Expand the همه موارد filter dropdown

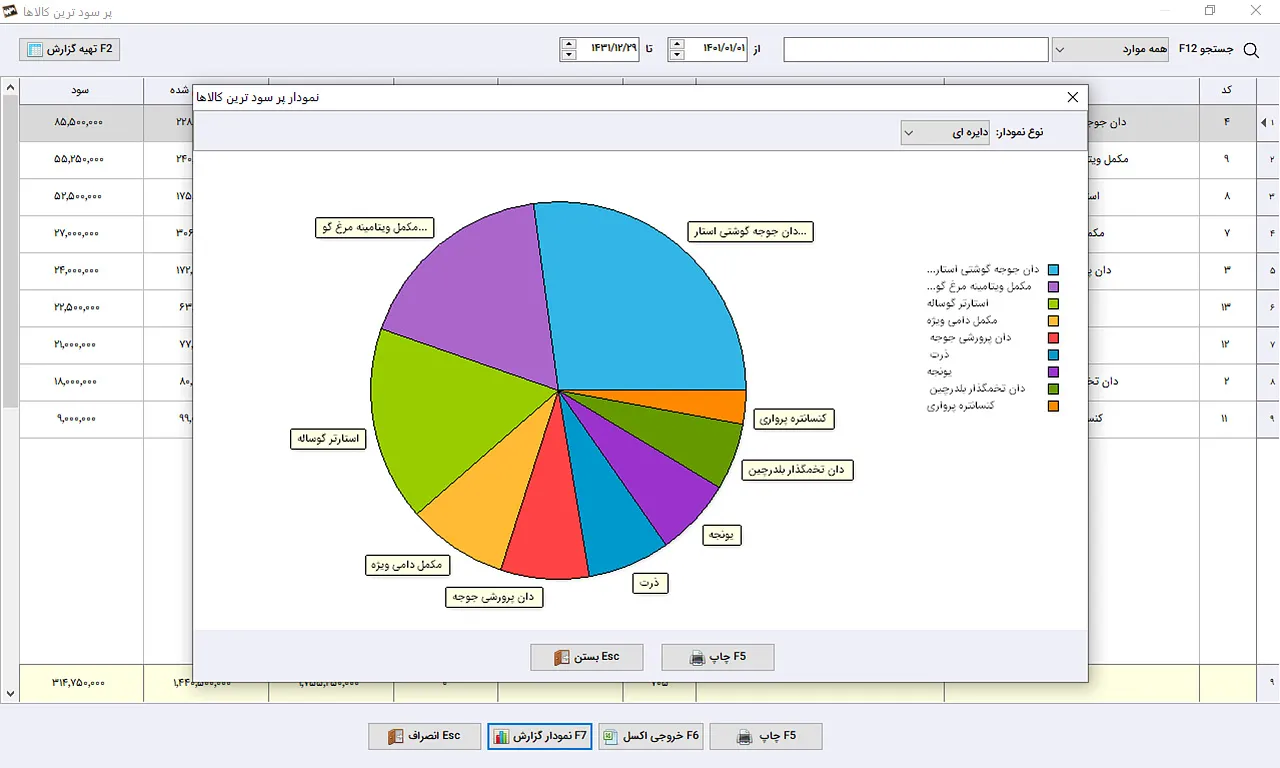pos(1110,49)
